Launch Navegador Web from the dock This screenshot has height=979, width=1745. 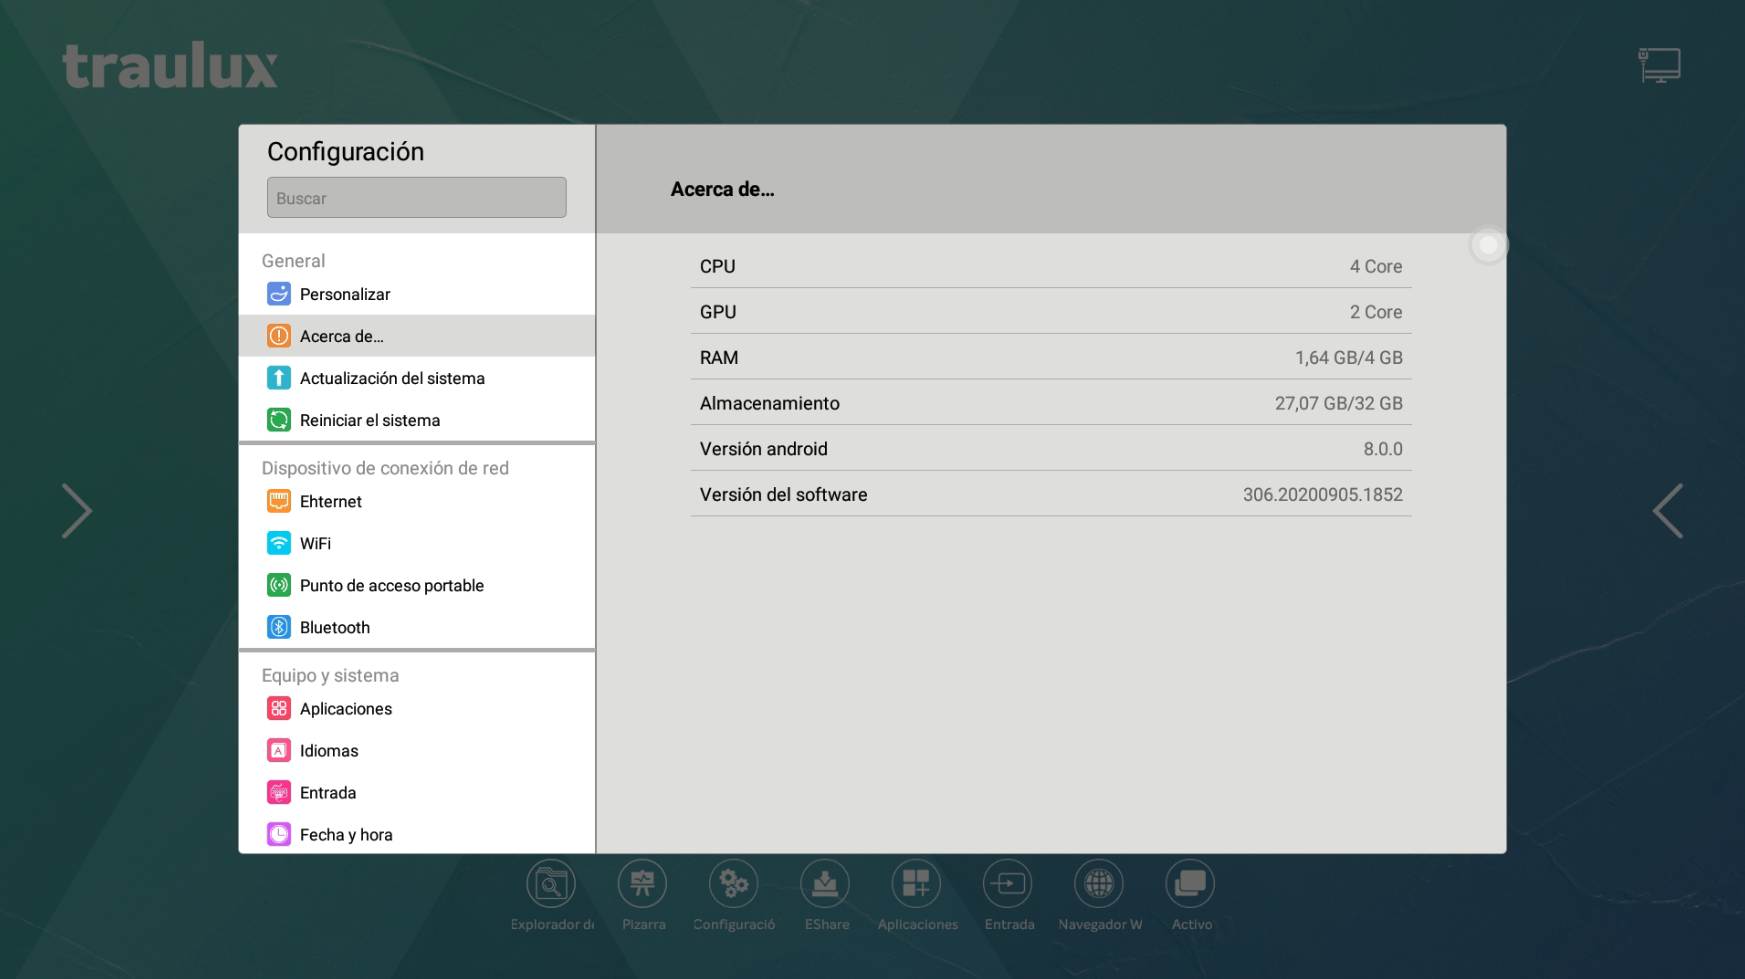pos(1099,884)
